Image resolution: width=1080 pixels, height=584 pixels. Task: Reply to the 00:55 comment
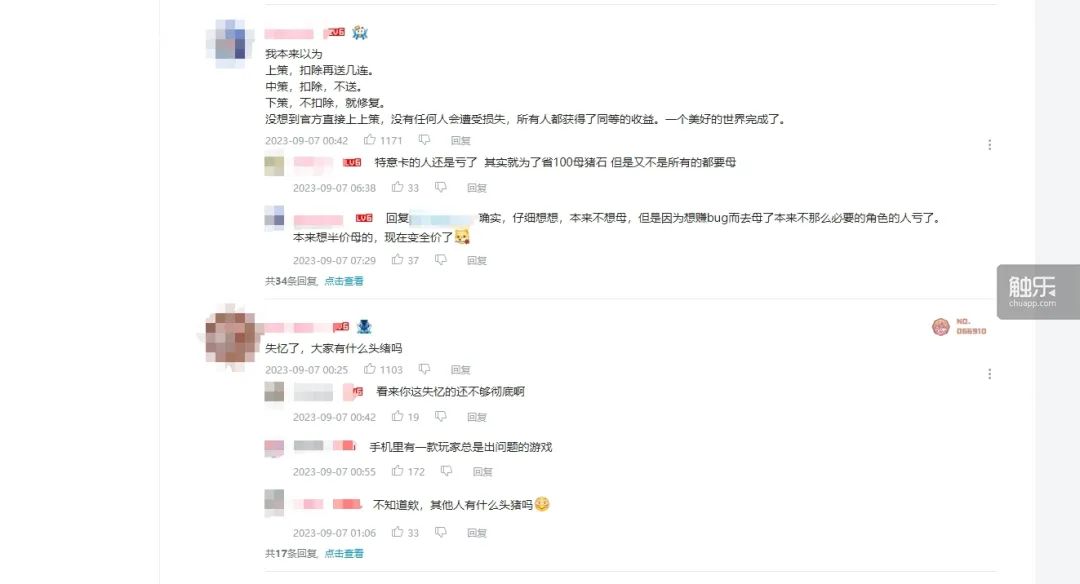483,472
